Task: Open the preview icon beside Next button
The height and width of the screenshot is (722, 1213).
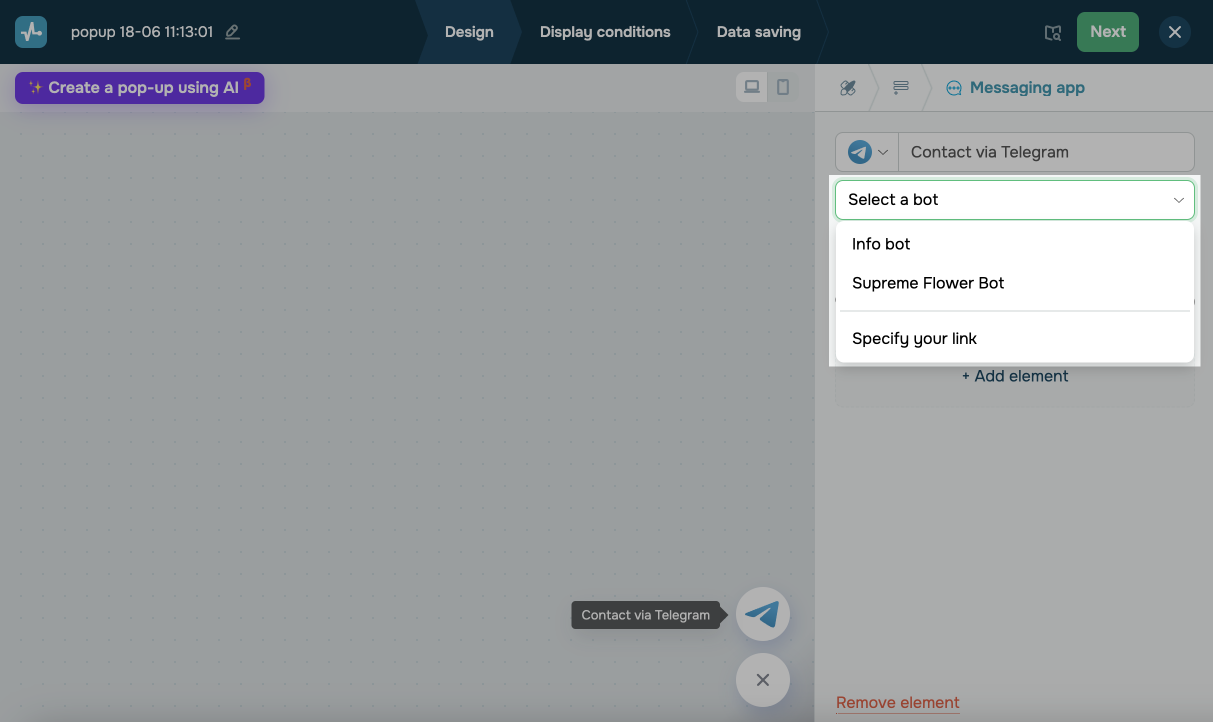Action: coord(1052,32)
